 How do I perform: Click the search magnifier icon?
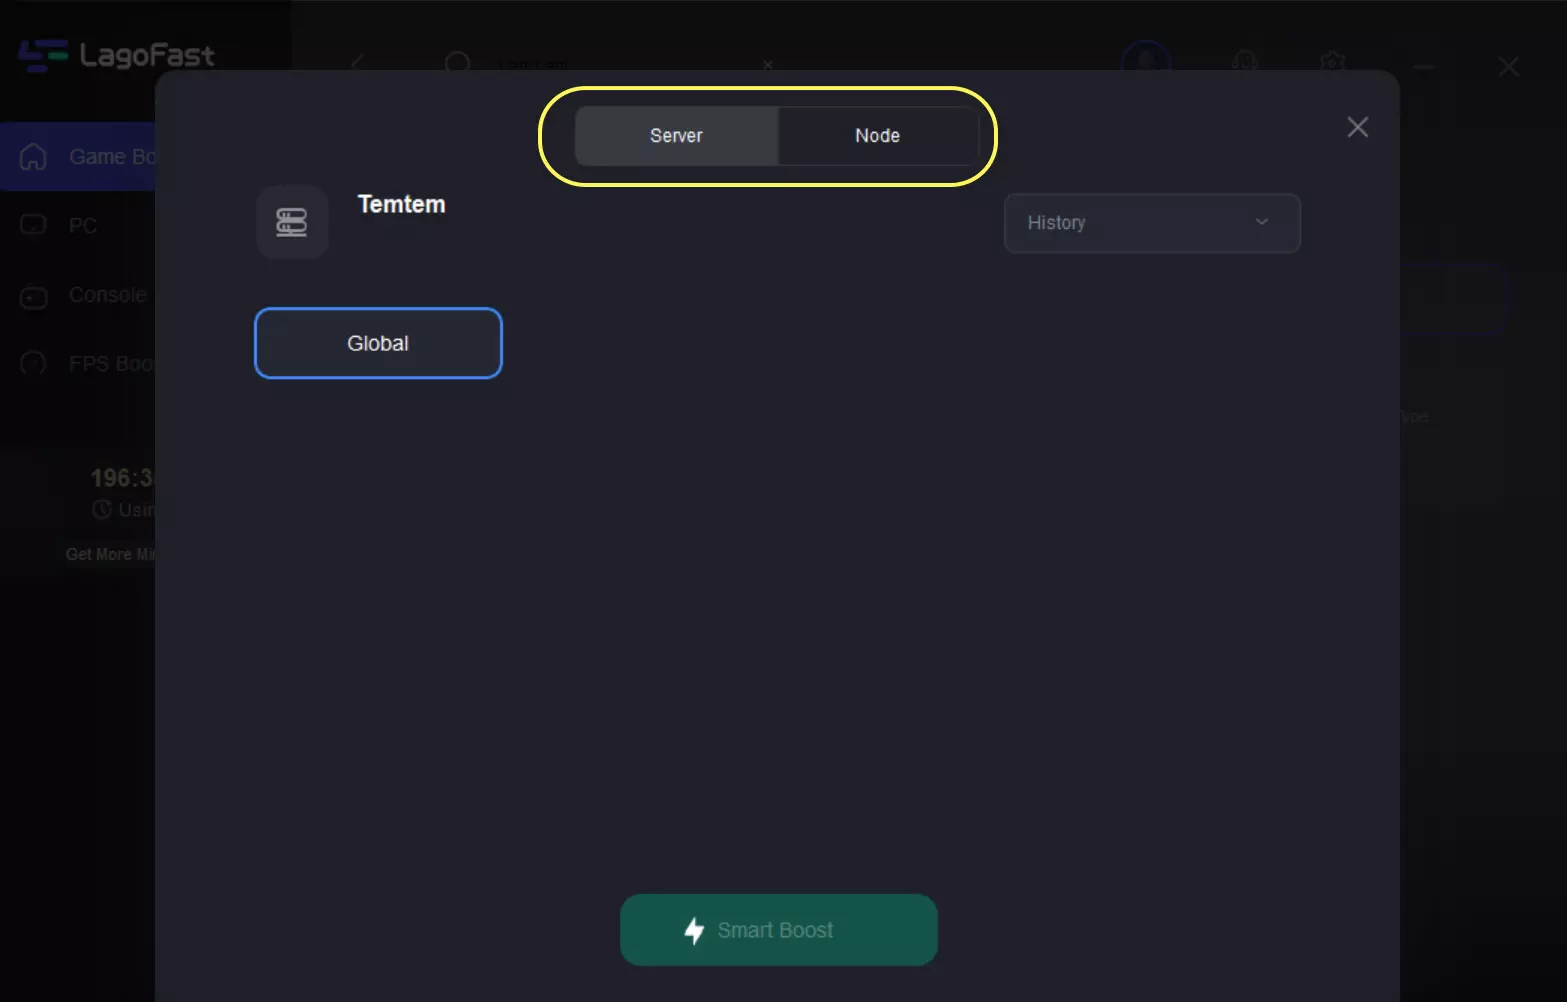(457, 64)
